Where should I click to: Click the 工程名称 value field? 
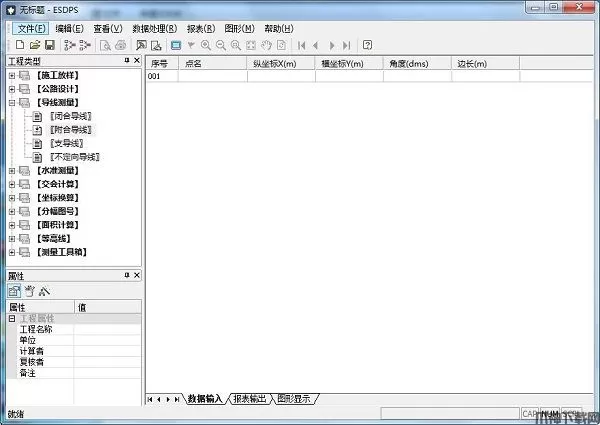coord(107,329)
